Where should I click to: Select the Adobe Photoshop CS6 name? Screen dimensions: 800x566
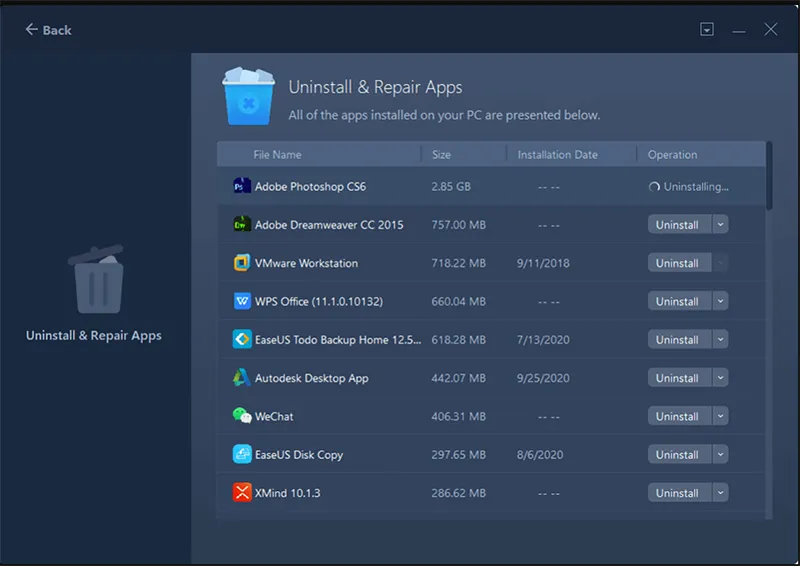[310, 187]
